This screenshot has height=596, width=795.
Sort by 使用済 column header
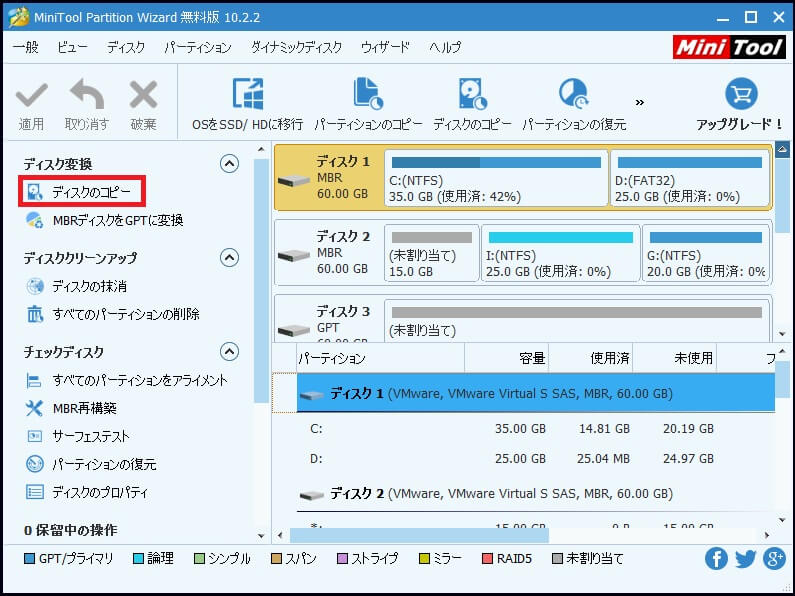click(x=591, y=358)
